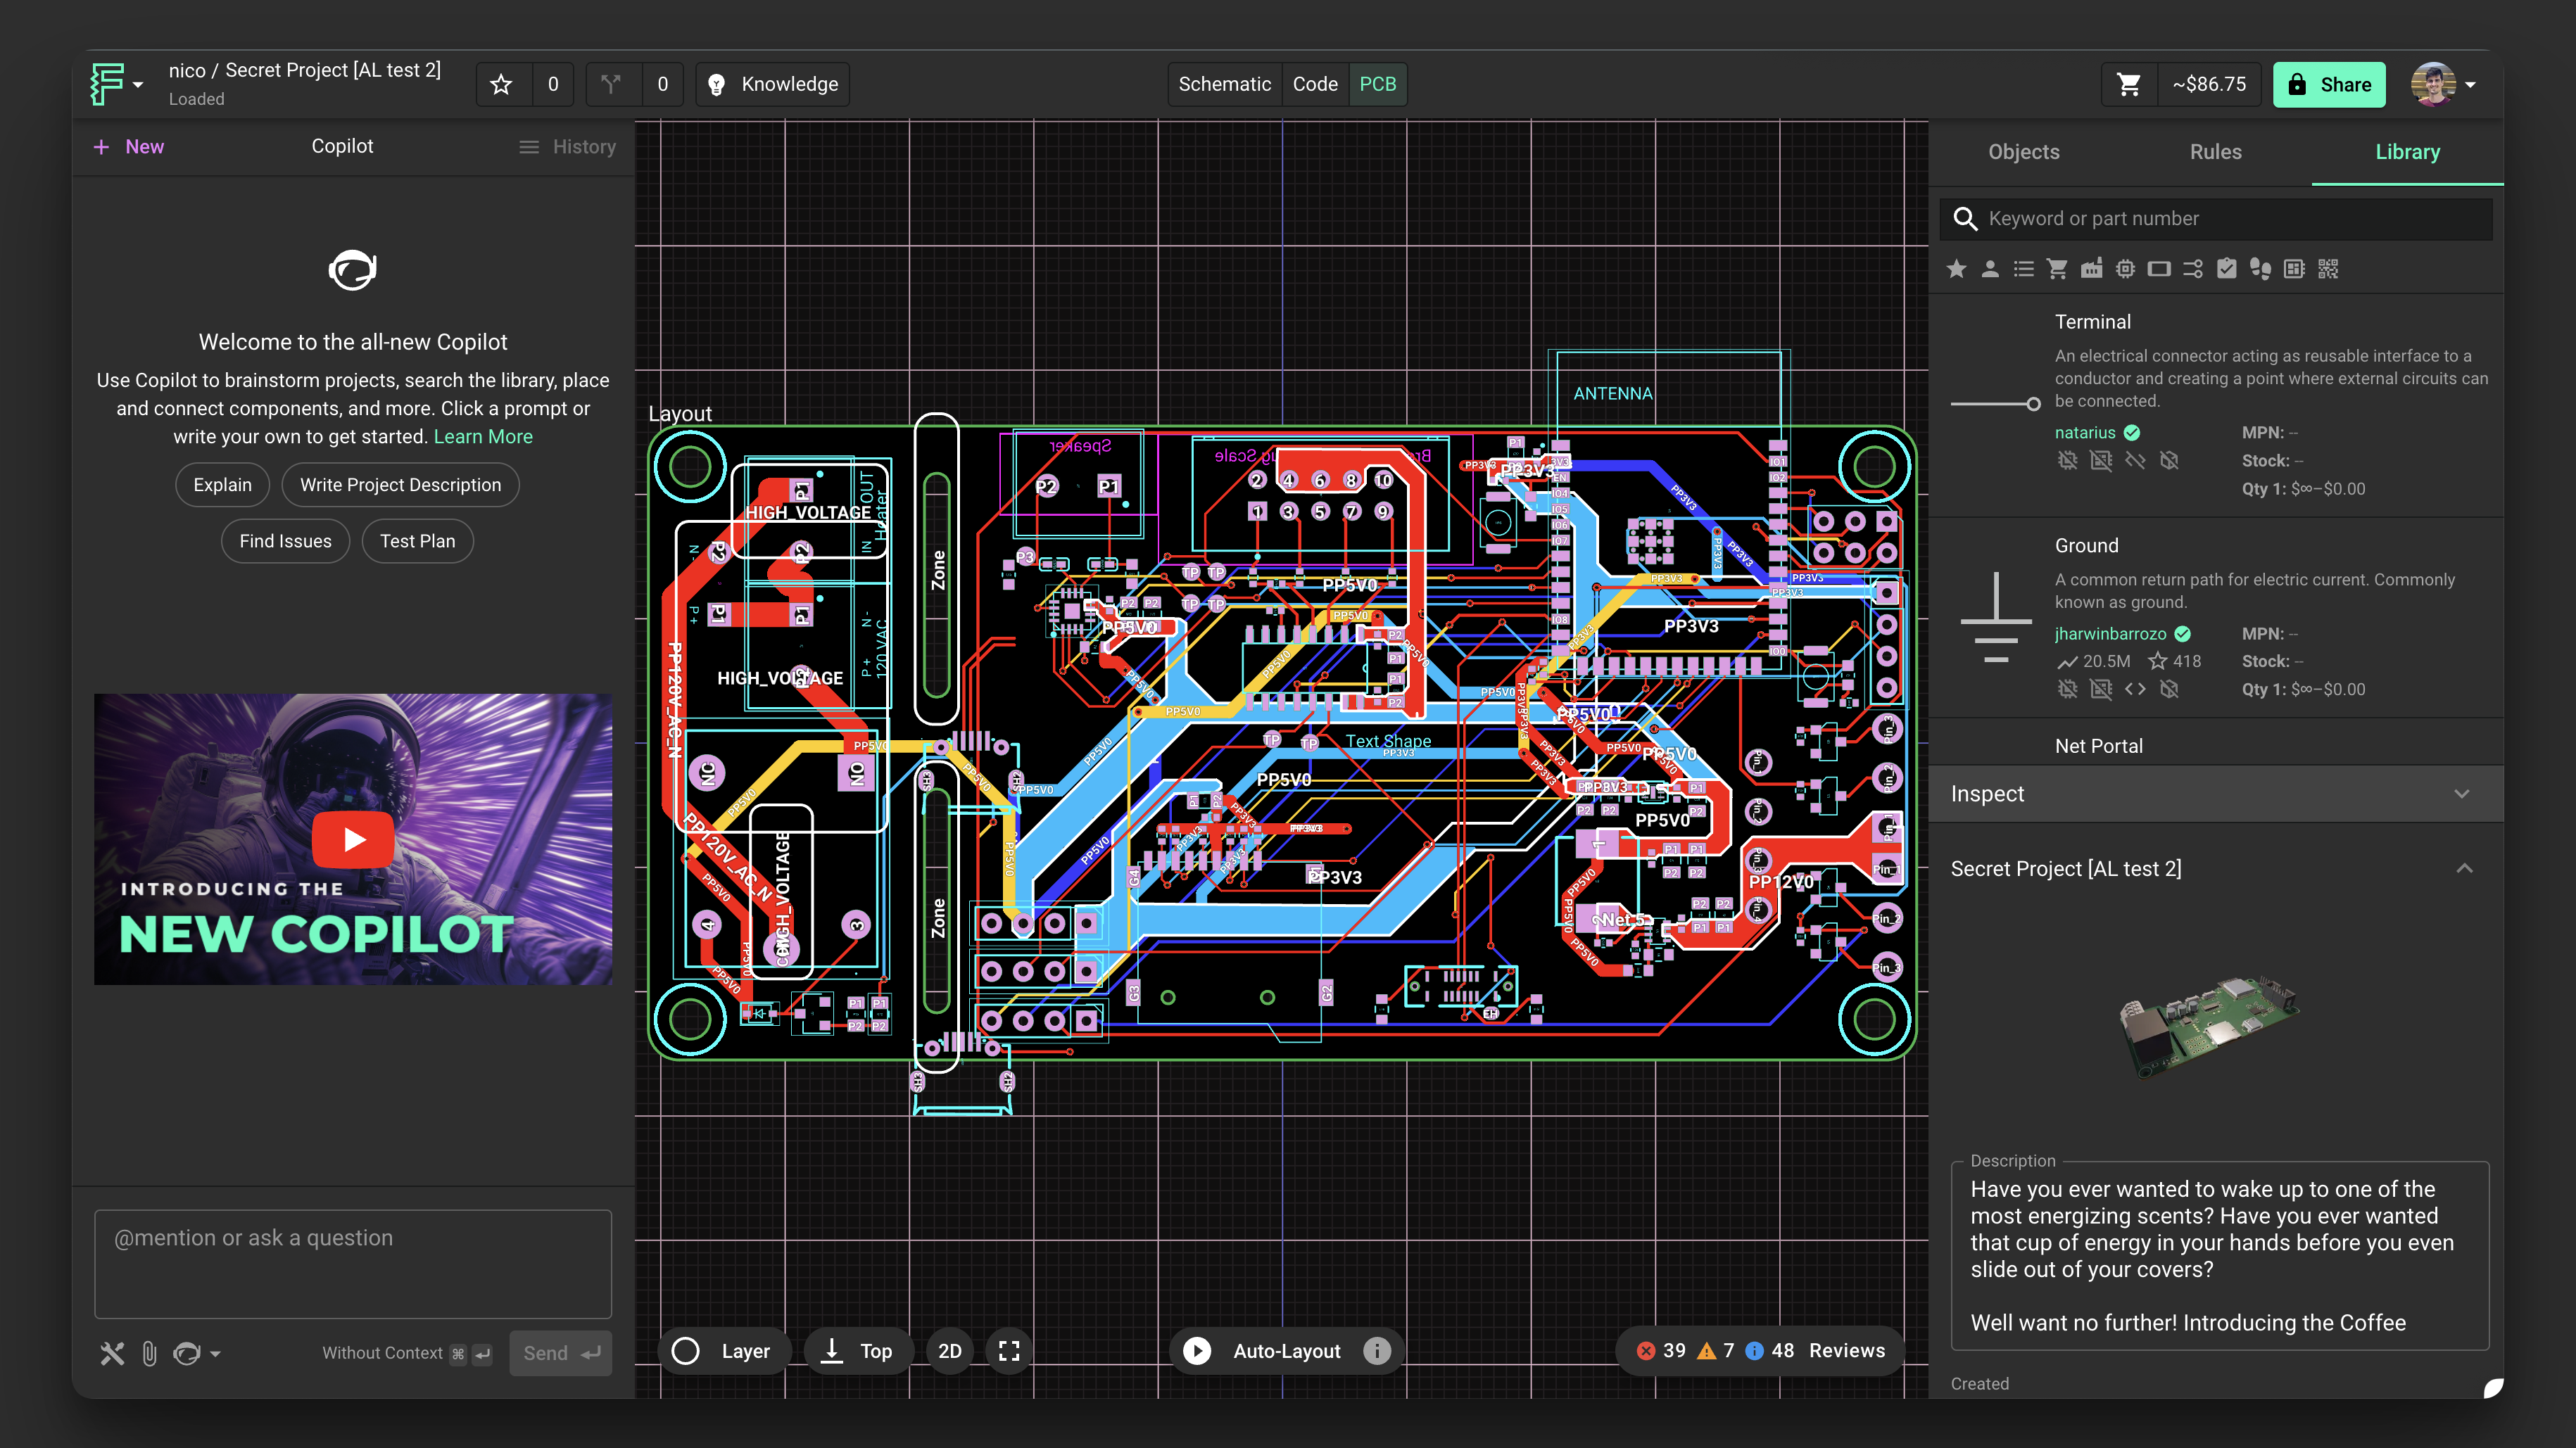Filter library by list icon

coord(2024,269)
